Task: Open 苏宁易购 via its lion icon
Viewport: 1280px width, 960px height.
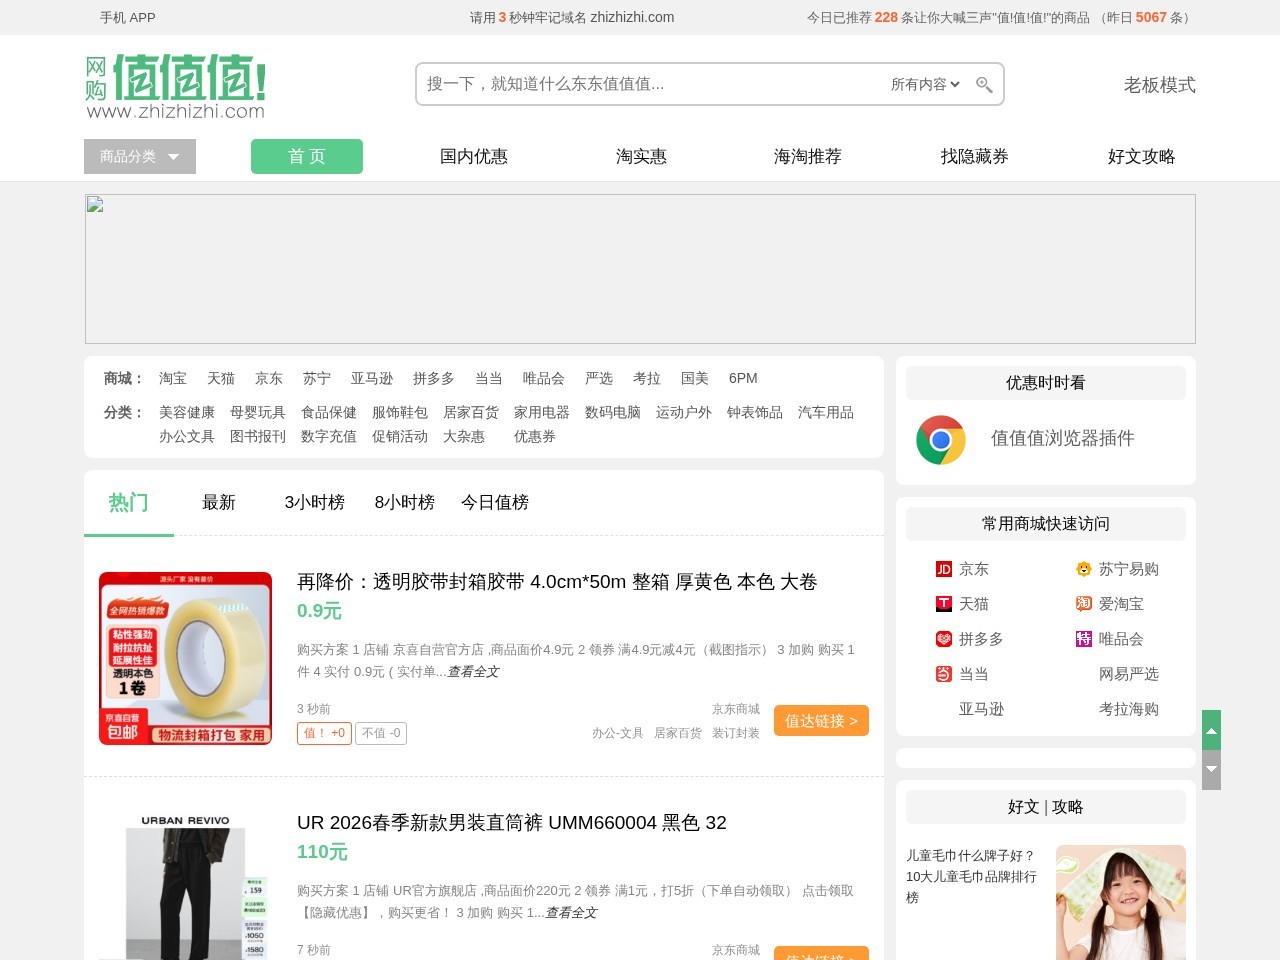Action: coord(1084,568)
